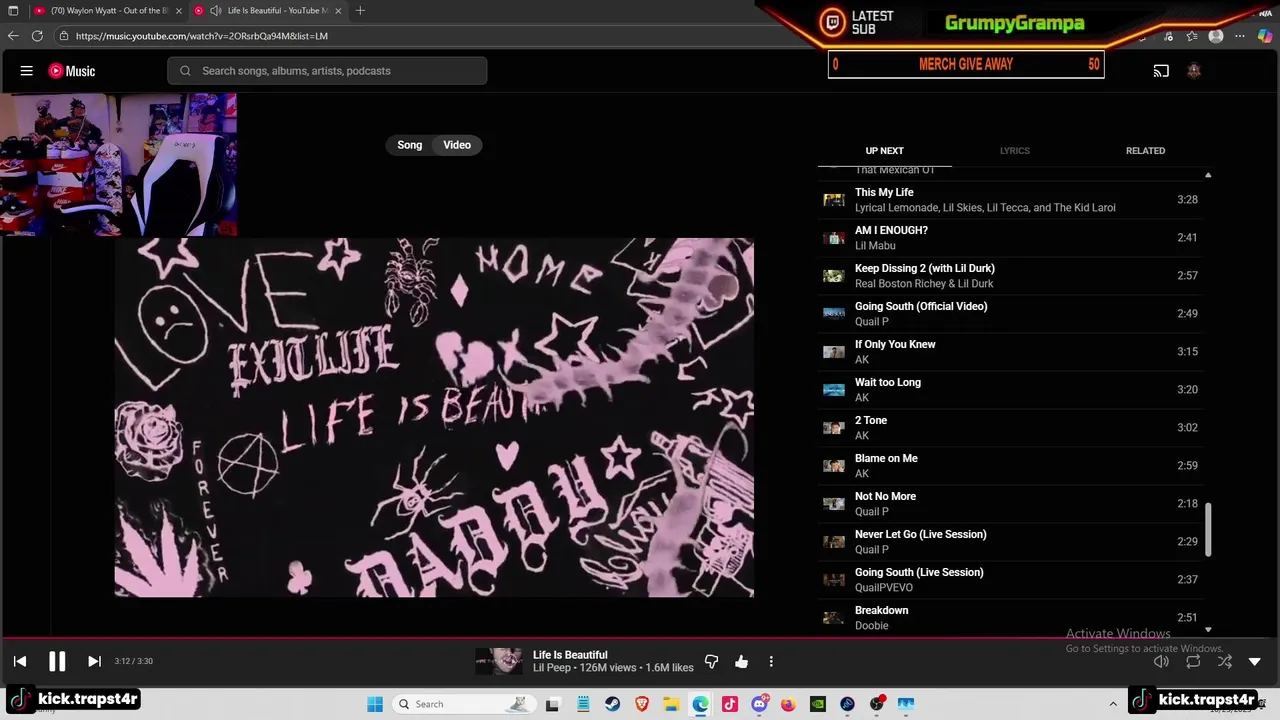Viewport: 1280px width, 720px height.
Task: Select the UP NEXT tab
Action: tap(884, 151)
